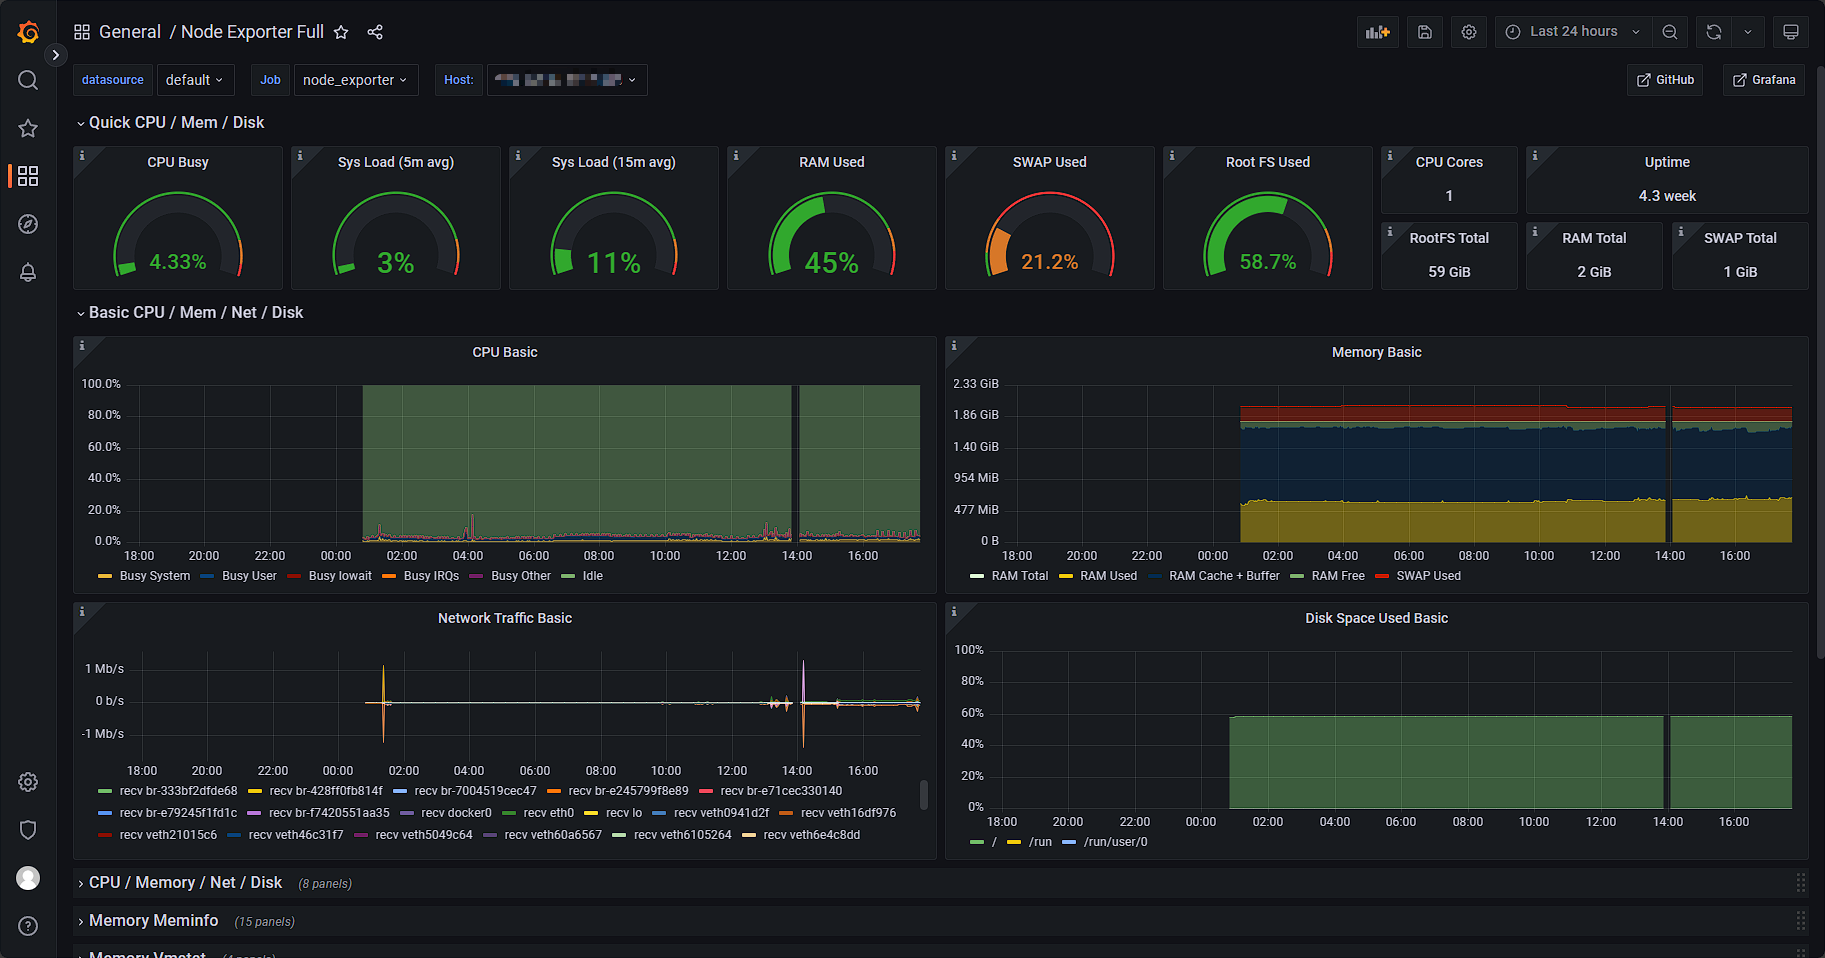Open the Explore compass icon
1825x958 pixels.
click(x=28, y=224)
